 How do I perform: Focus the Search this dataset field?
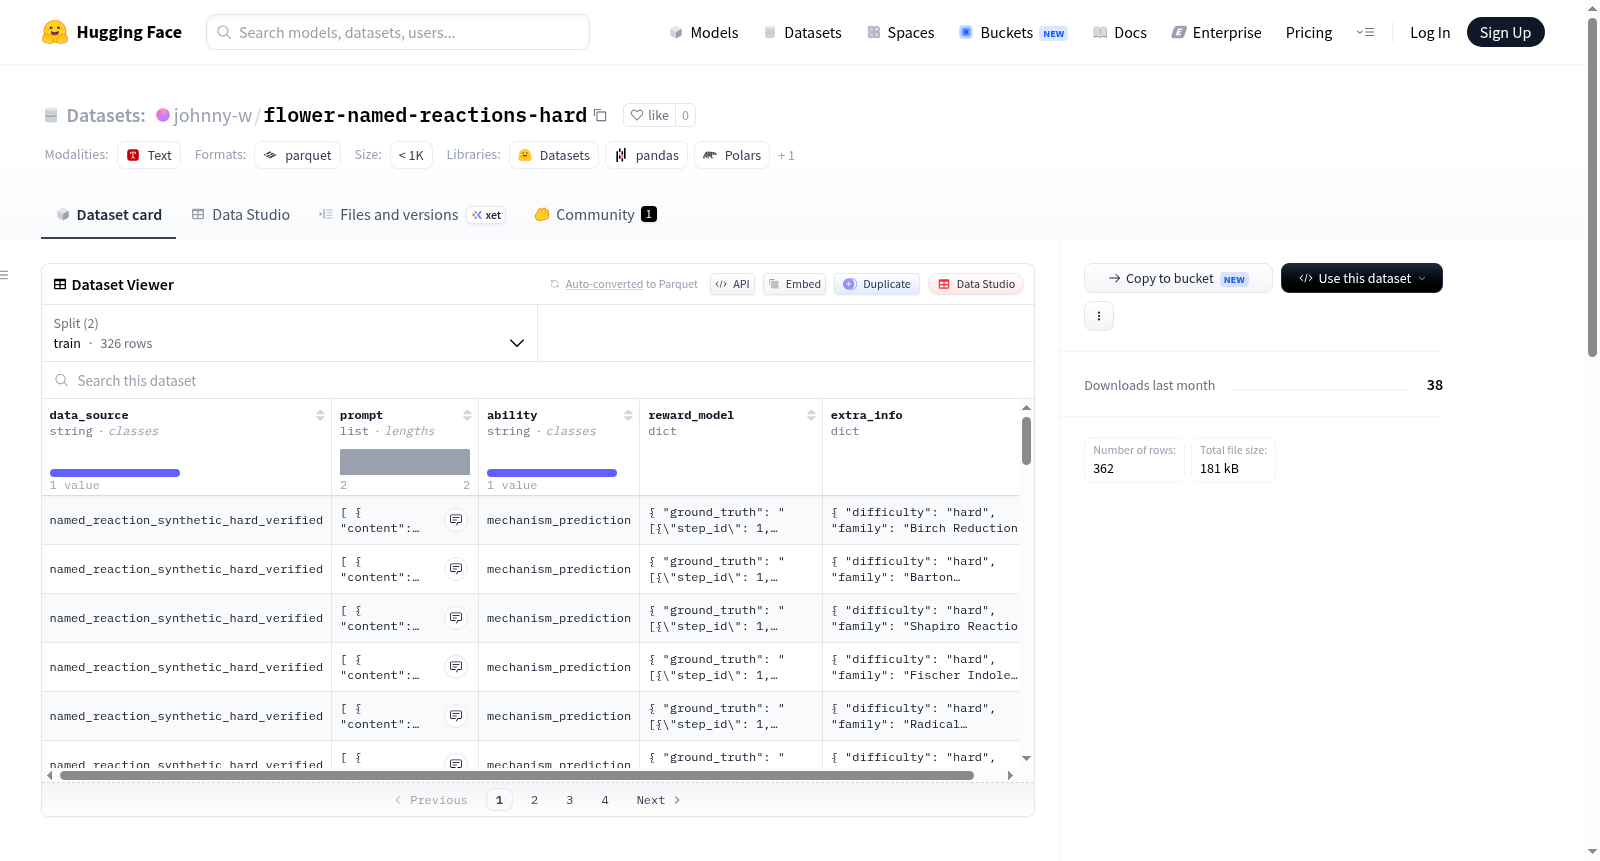coord(538,381)
